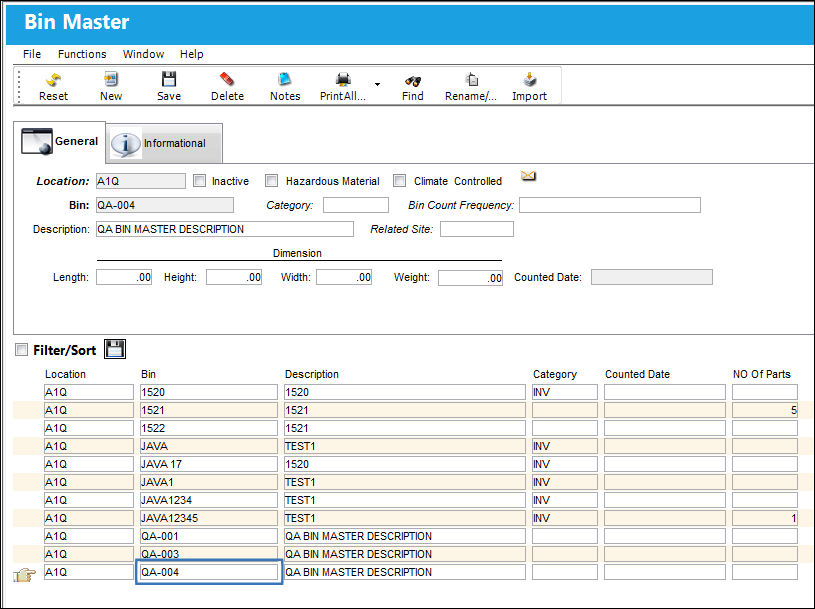Screen dimensions: 815x609
Task: Enable the Filter/Sort checkbox
Action: (21, 350)
